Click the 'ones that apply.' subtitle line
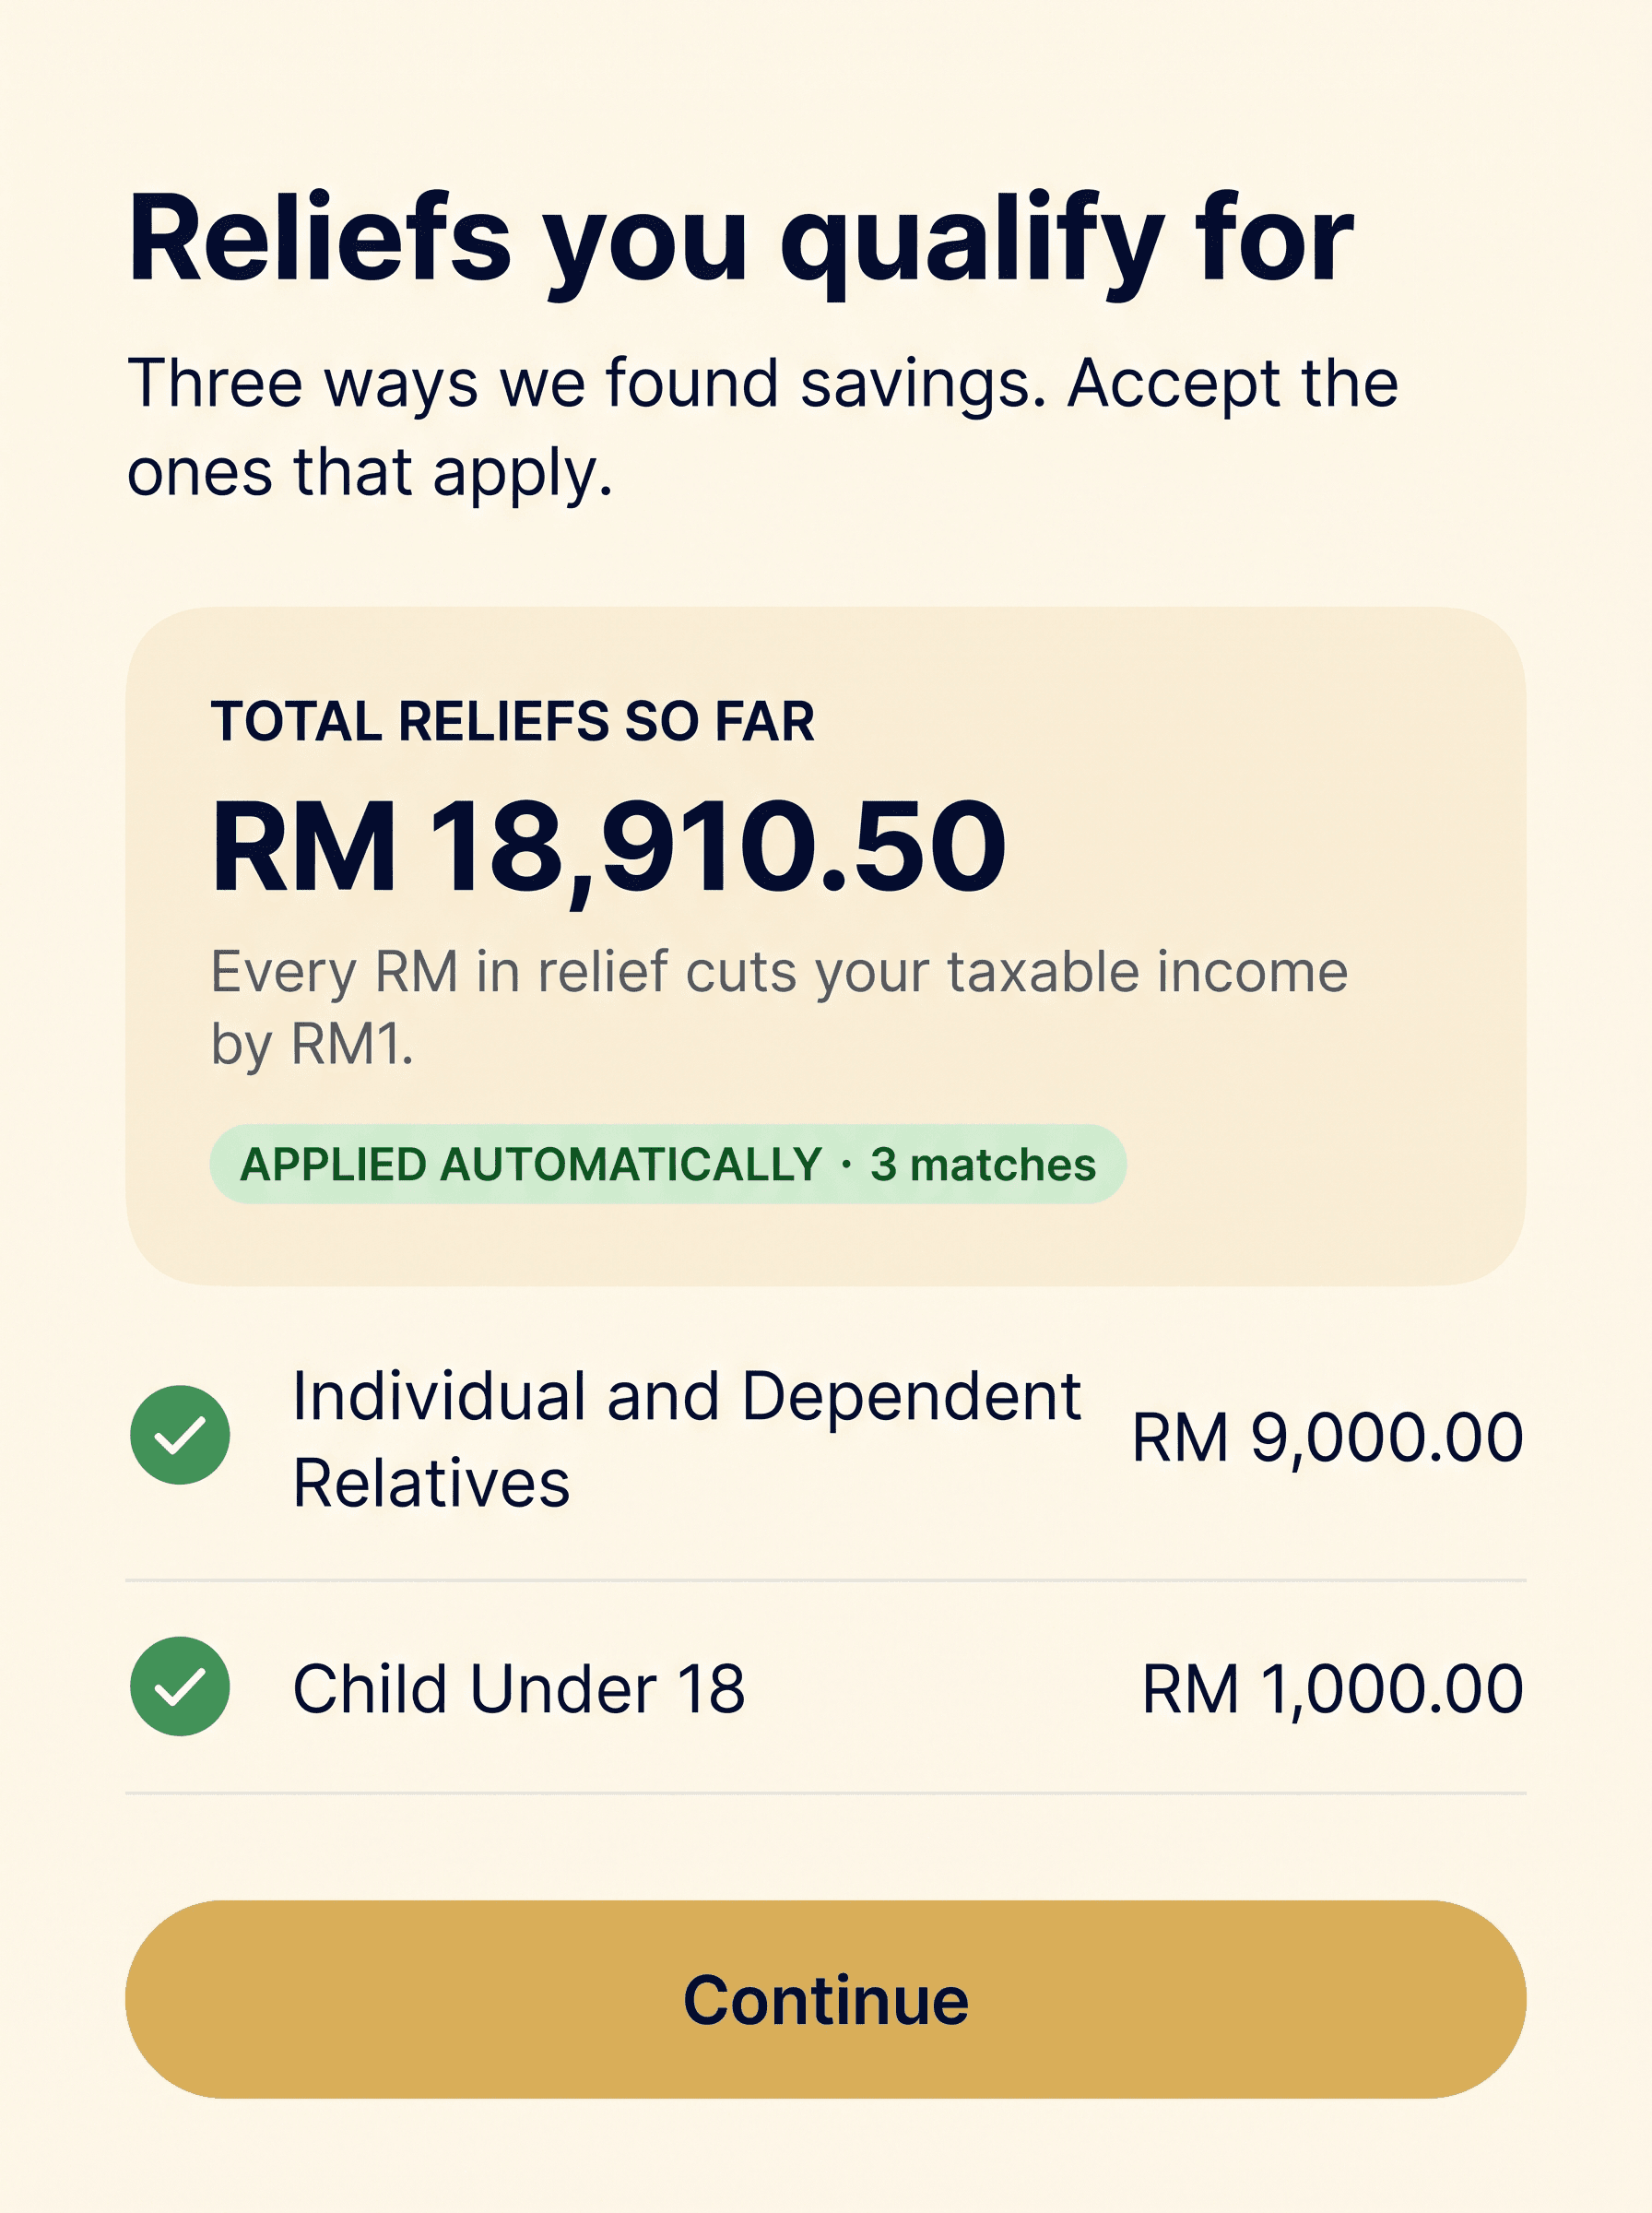The width and height of the screenshot is (1652, 2213). coord(370,473)
